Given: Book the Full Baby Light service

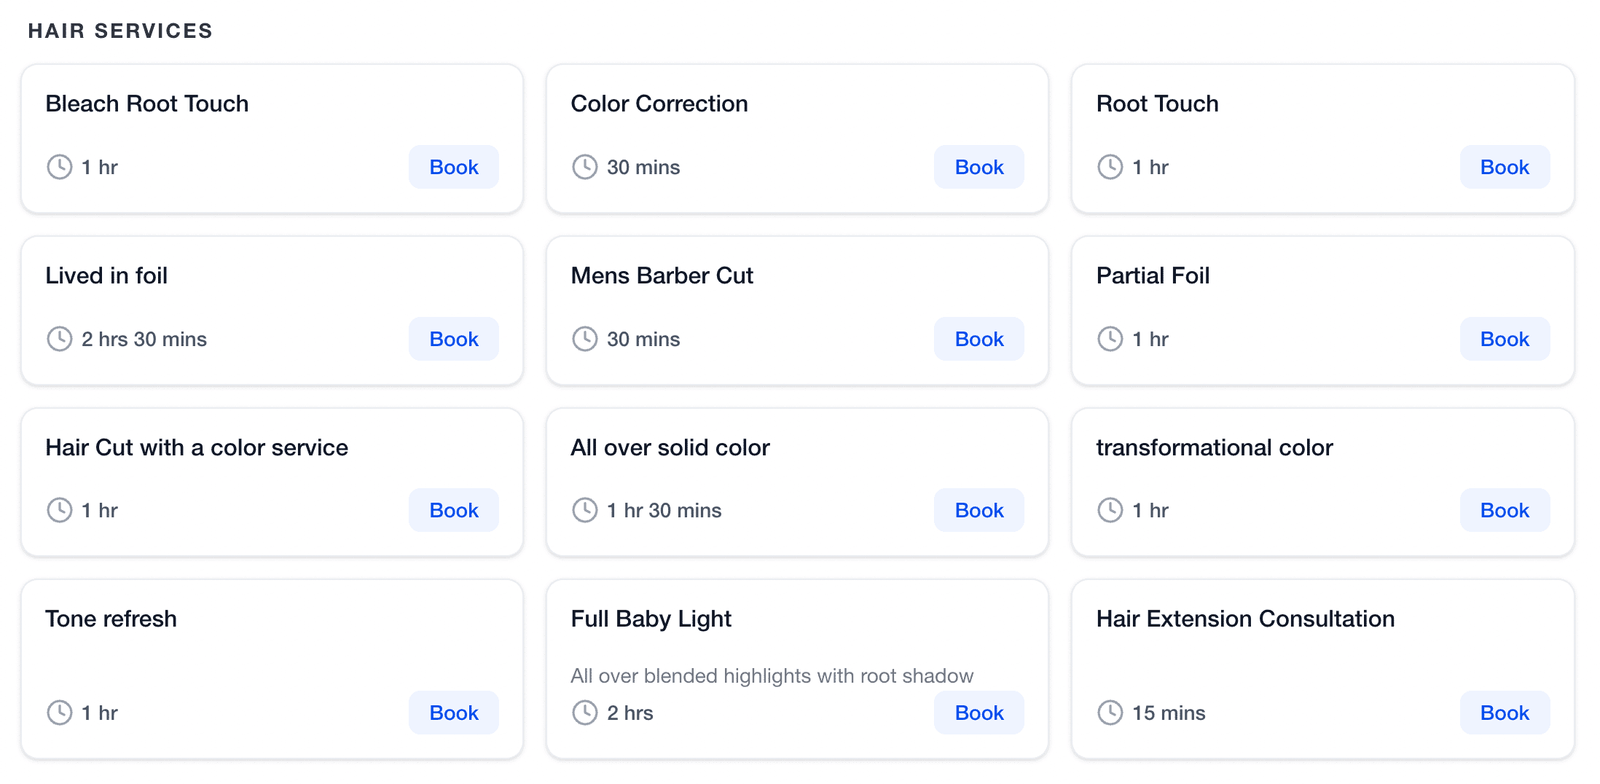Looking at the screenshot, I should pos(979,713).
